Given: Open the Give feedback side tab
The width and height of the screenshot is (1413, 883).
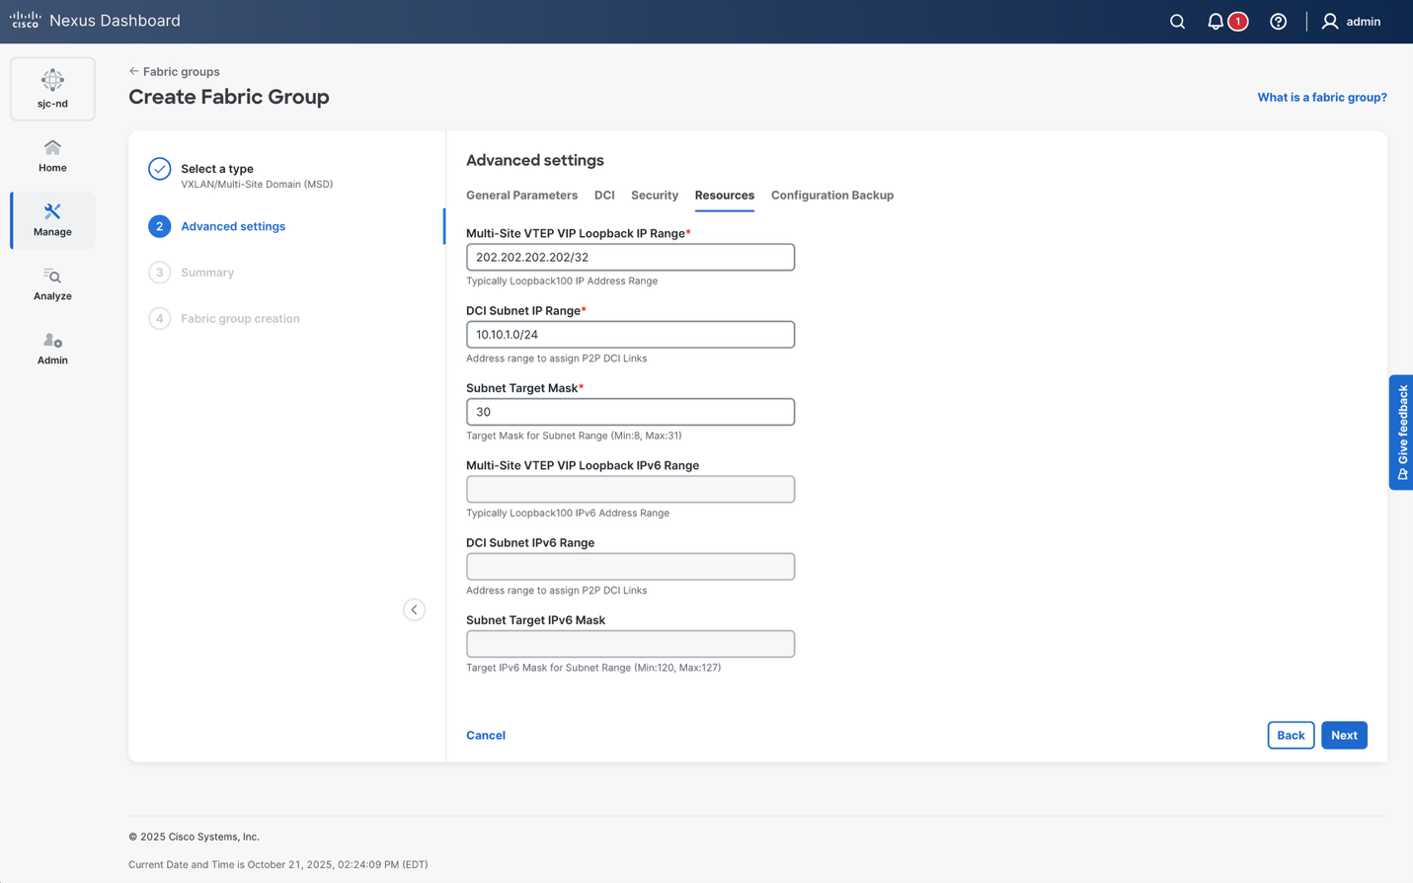Looking at the screenshot, I should pyautogui.click(x=1401, y=432).
